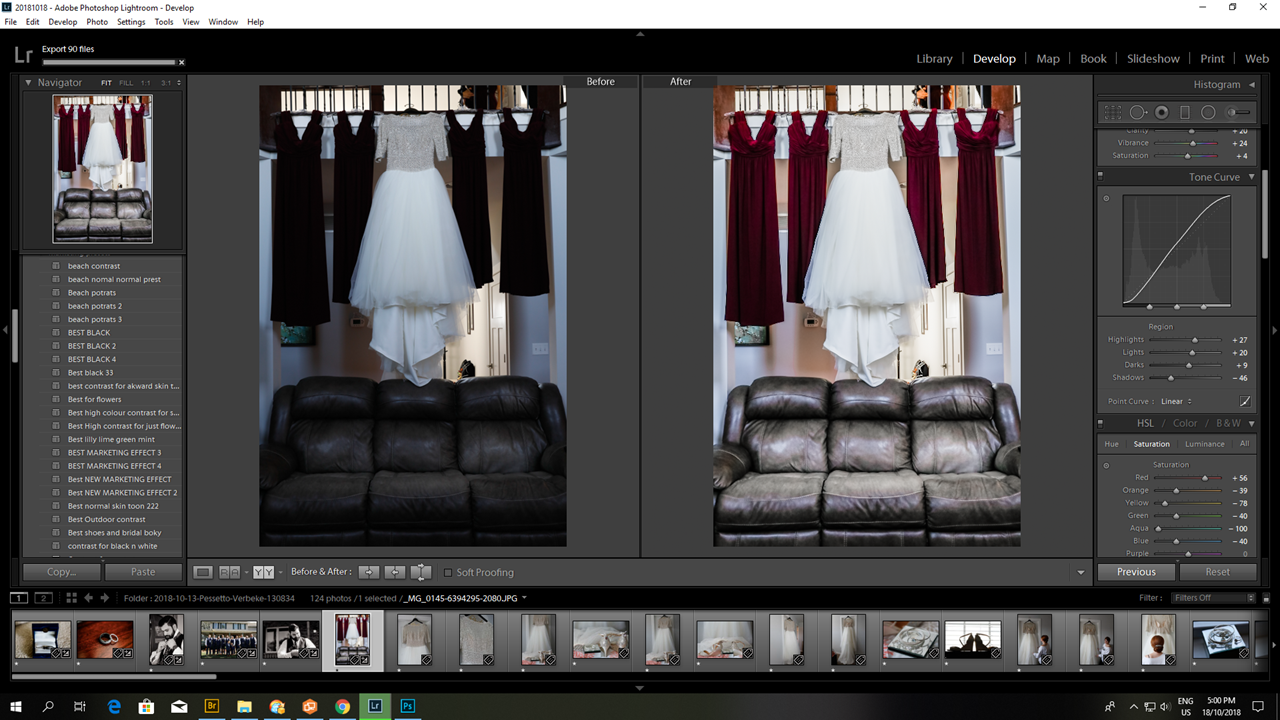Open the Develop menu

point(62,21)
